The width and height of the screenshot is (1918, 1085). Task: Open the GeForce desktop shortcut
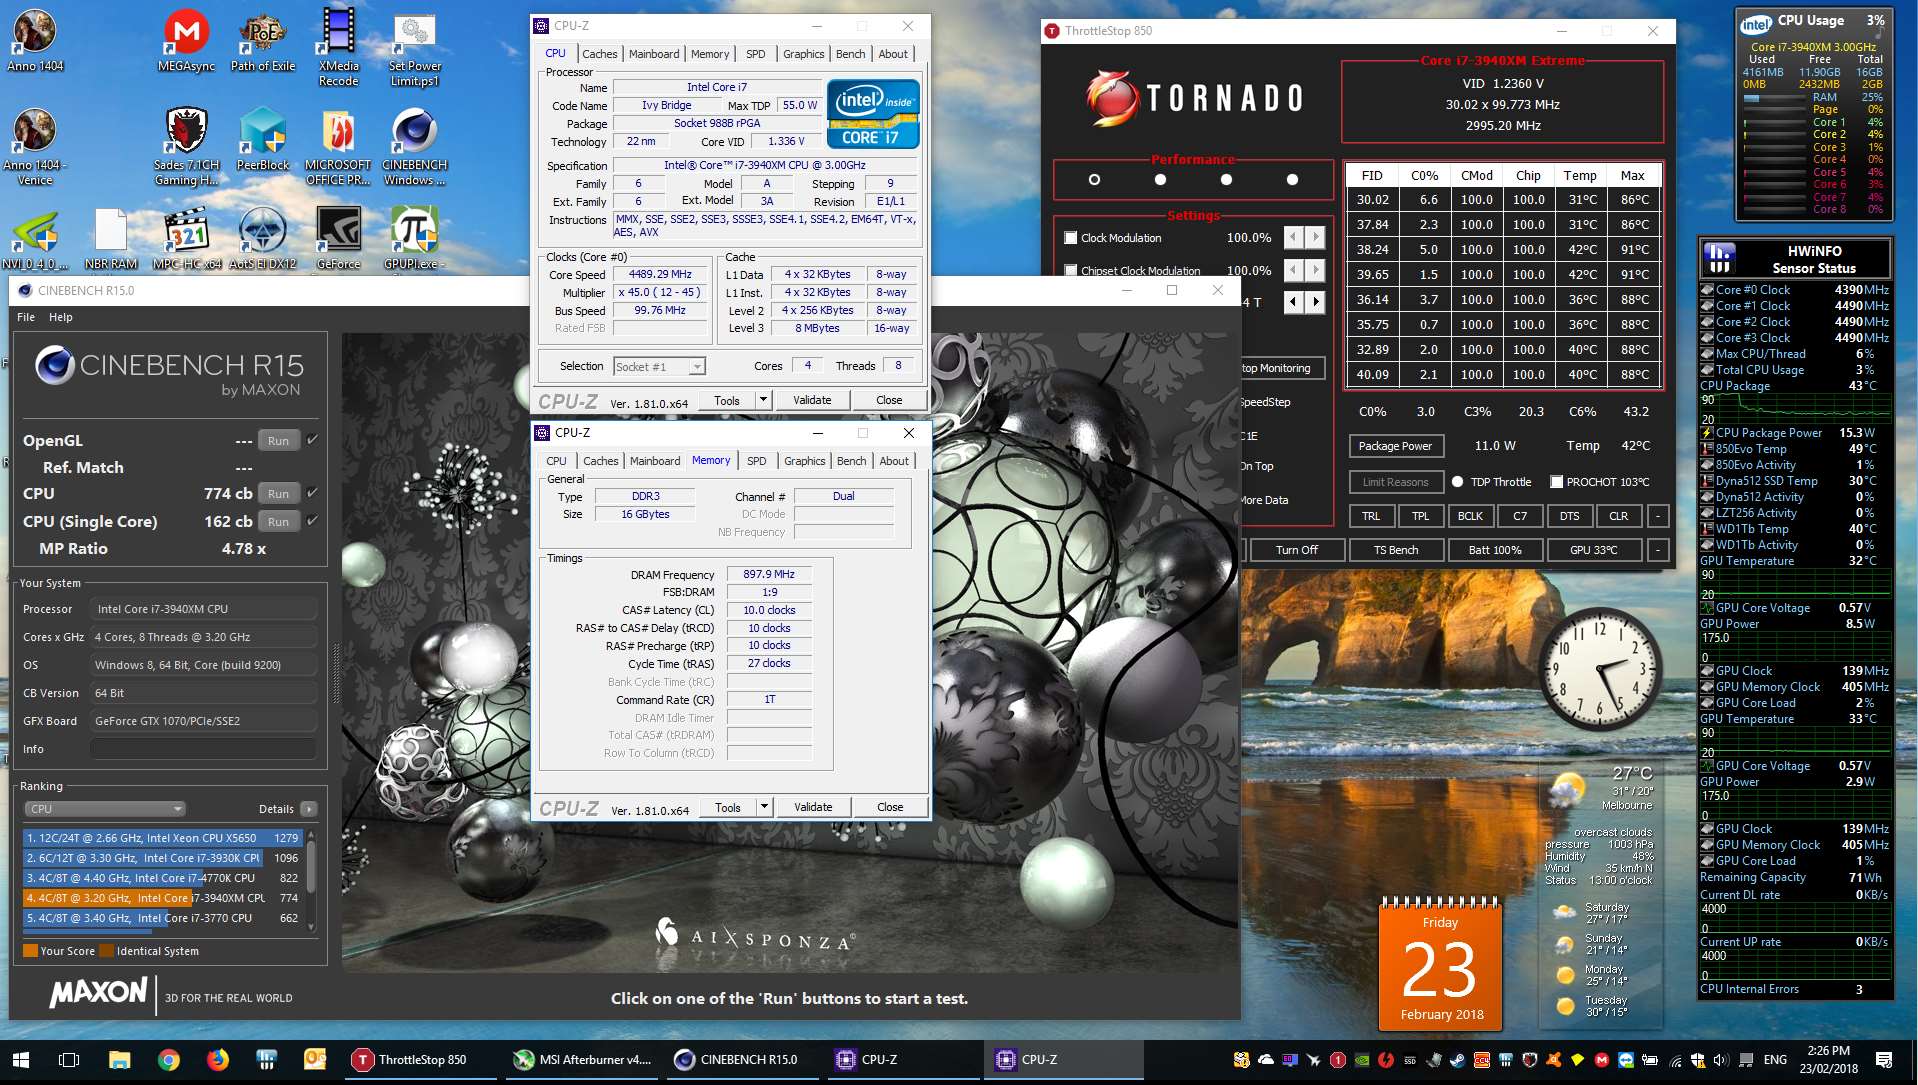point(339,239)
